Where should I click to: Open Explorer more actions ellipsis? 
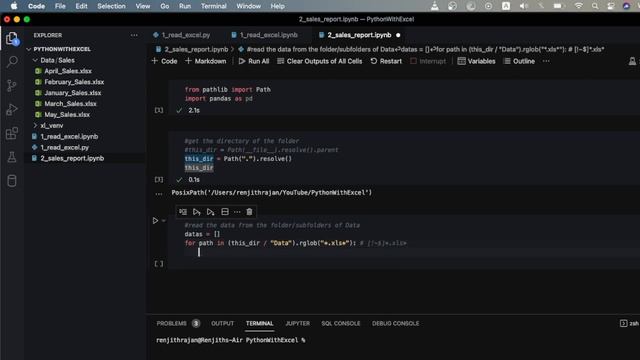[134, 36]
